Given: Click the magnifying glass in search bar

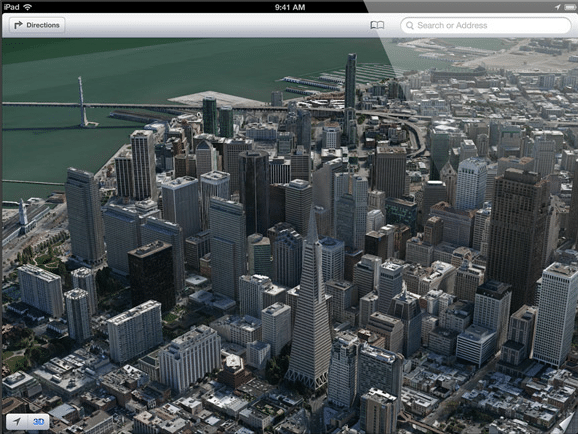Looking at the screenshot, I should pyautogui.click(x=410, y=25).
